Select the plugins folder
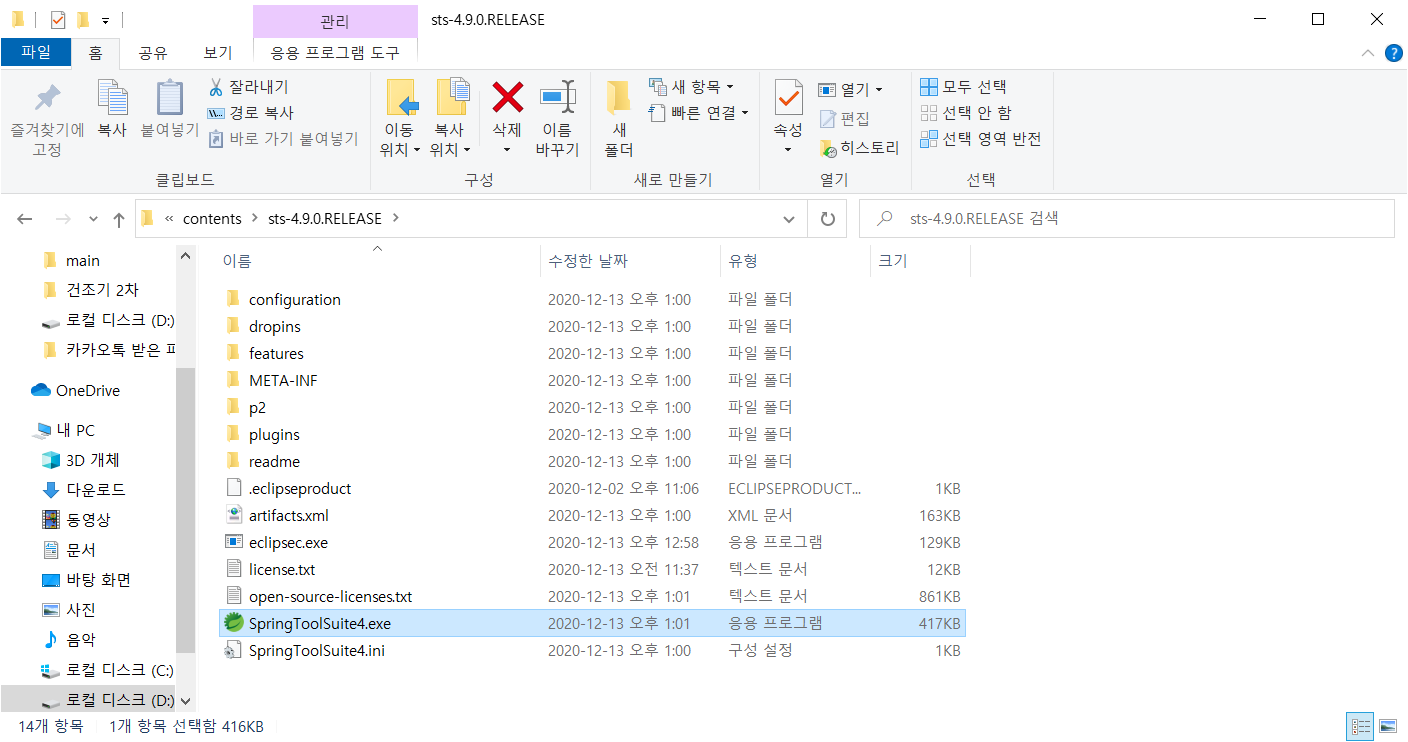1408x742 pixels. click(x=274, y=434)
